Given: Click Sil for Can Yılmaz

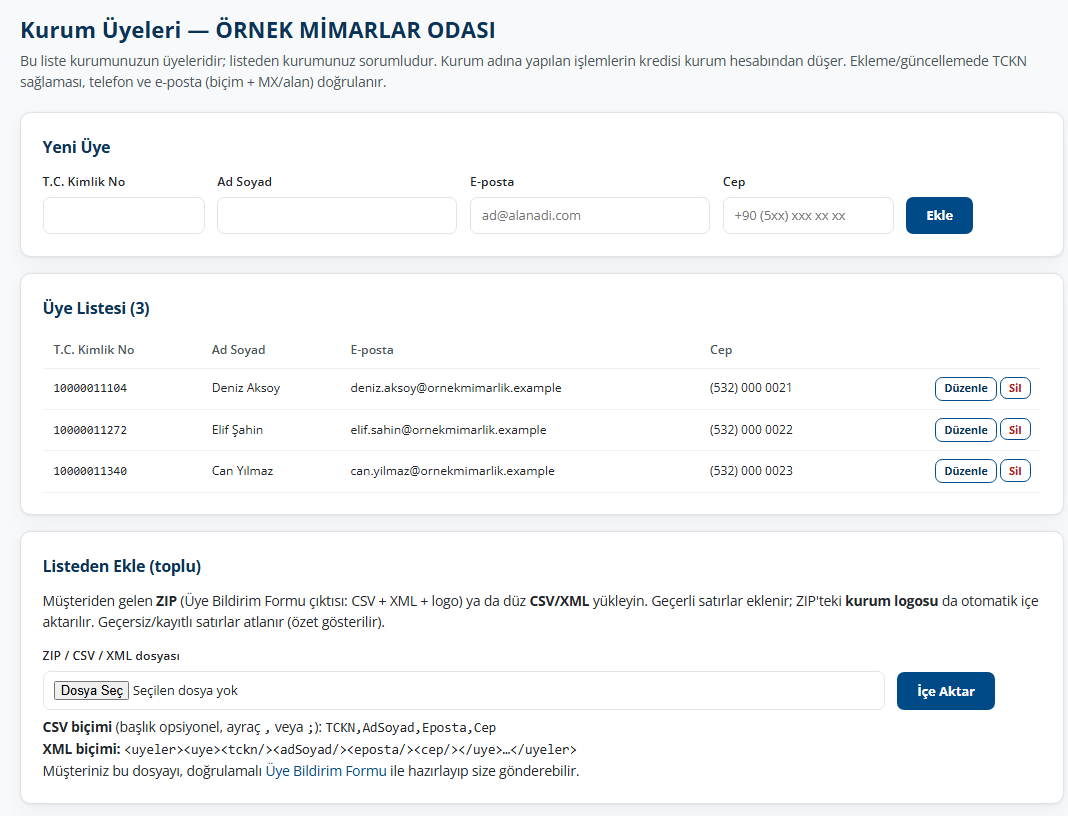Looking at the screenshot, I should coord(1015,471).
